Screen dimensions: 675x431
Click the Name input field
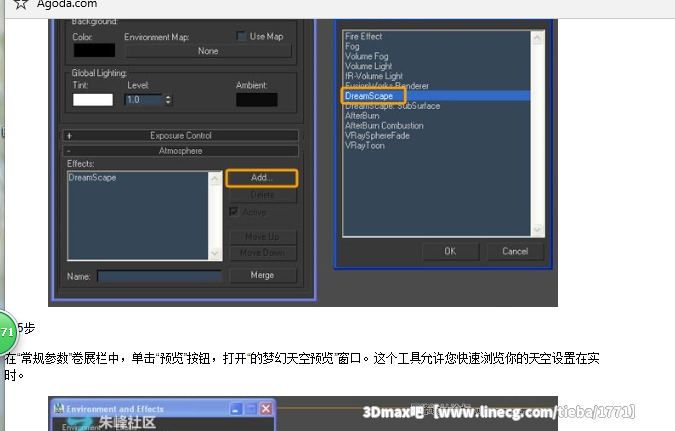pyautogui.click(x=160, y=276)
